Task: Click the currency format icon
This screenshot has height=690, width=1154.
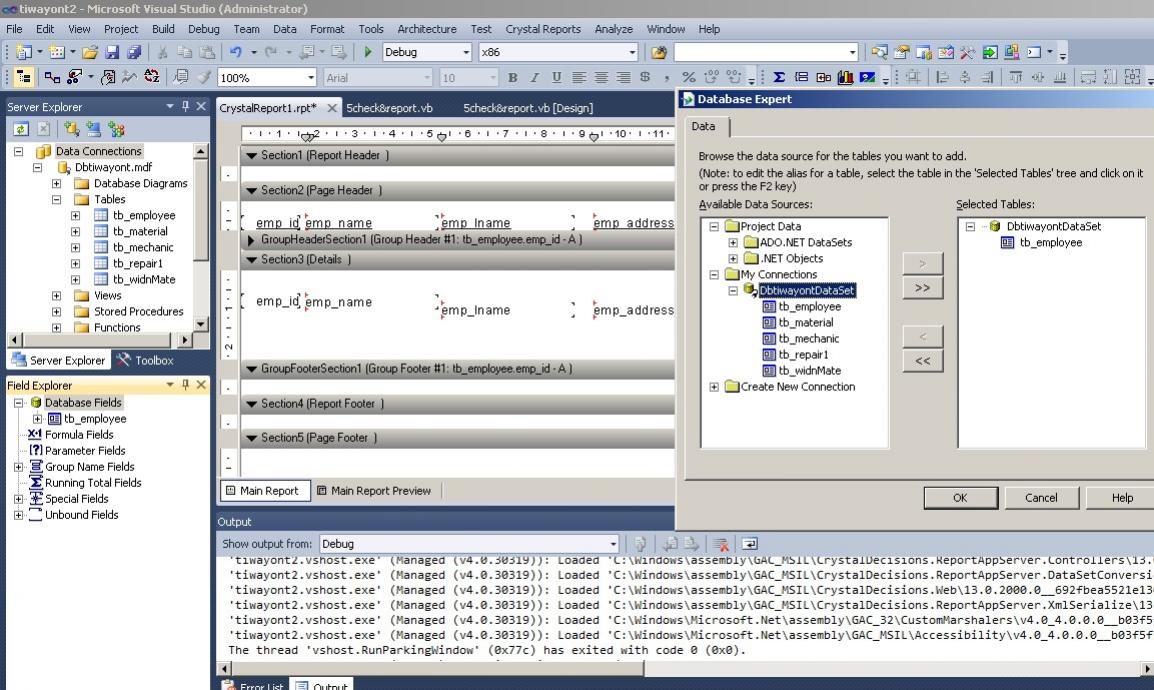Action: [x=645, y=77]
